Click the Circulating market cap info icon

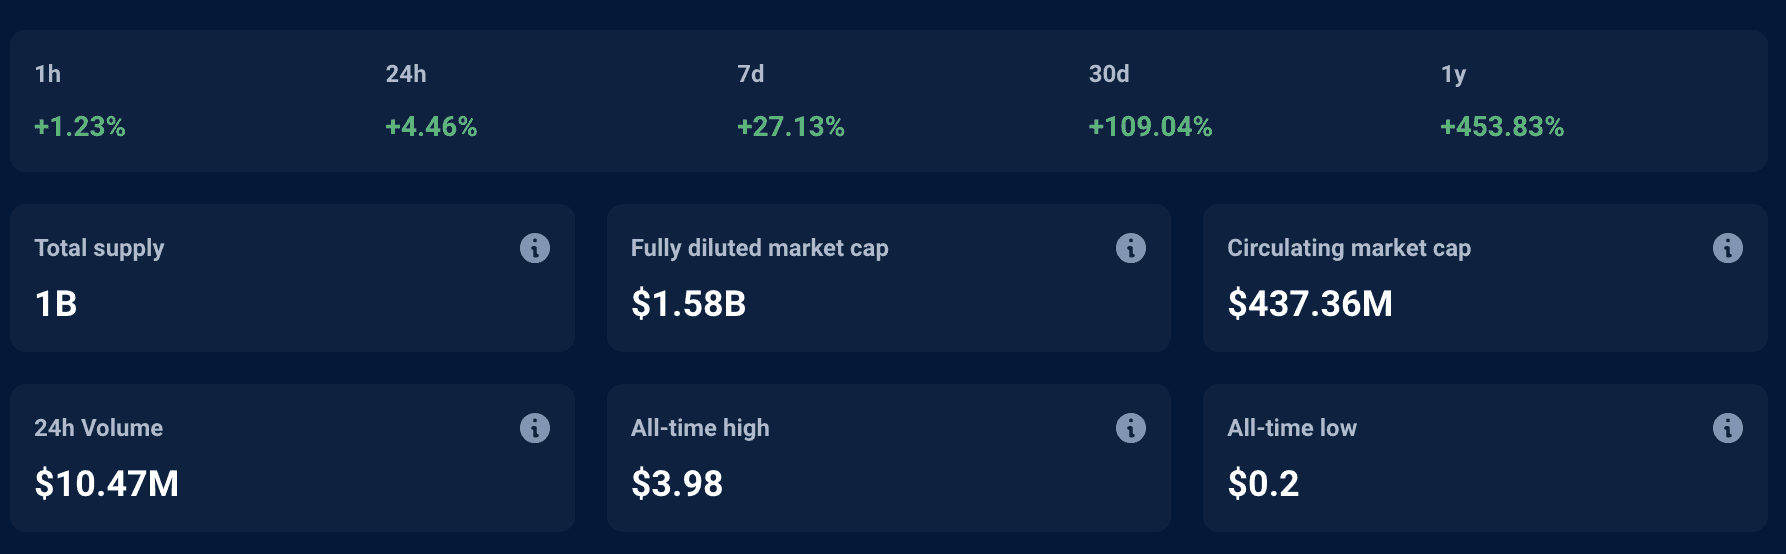tap(1727, 248)
